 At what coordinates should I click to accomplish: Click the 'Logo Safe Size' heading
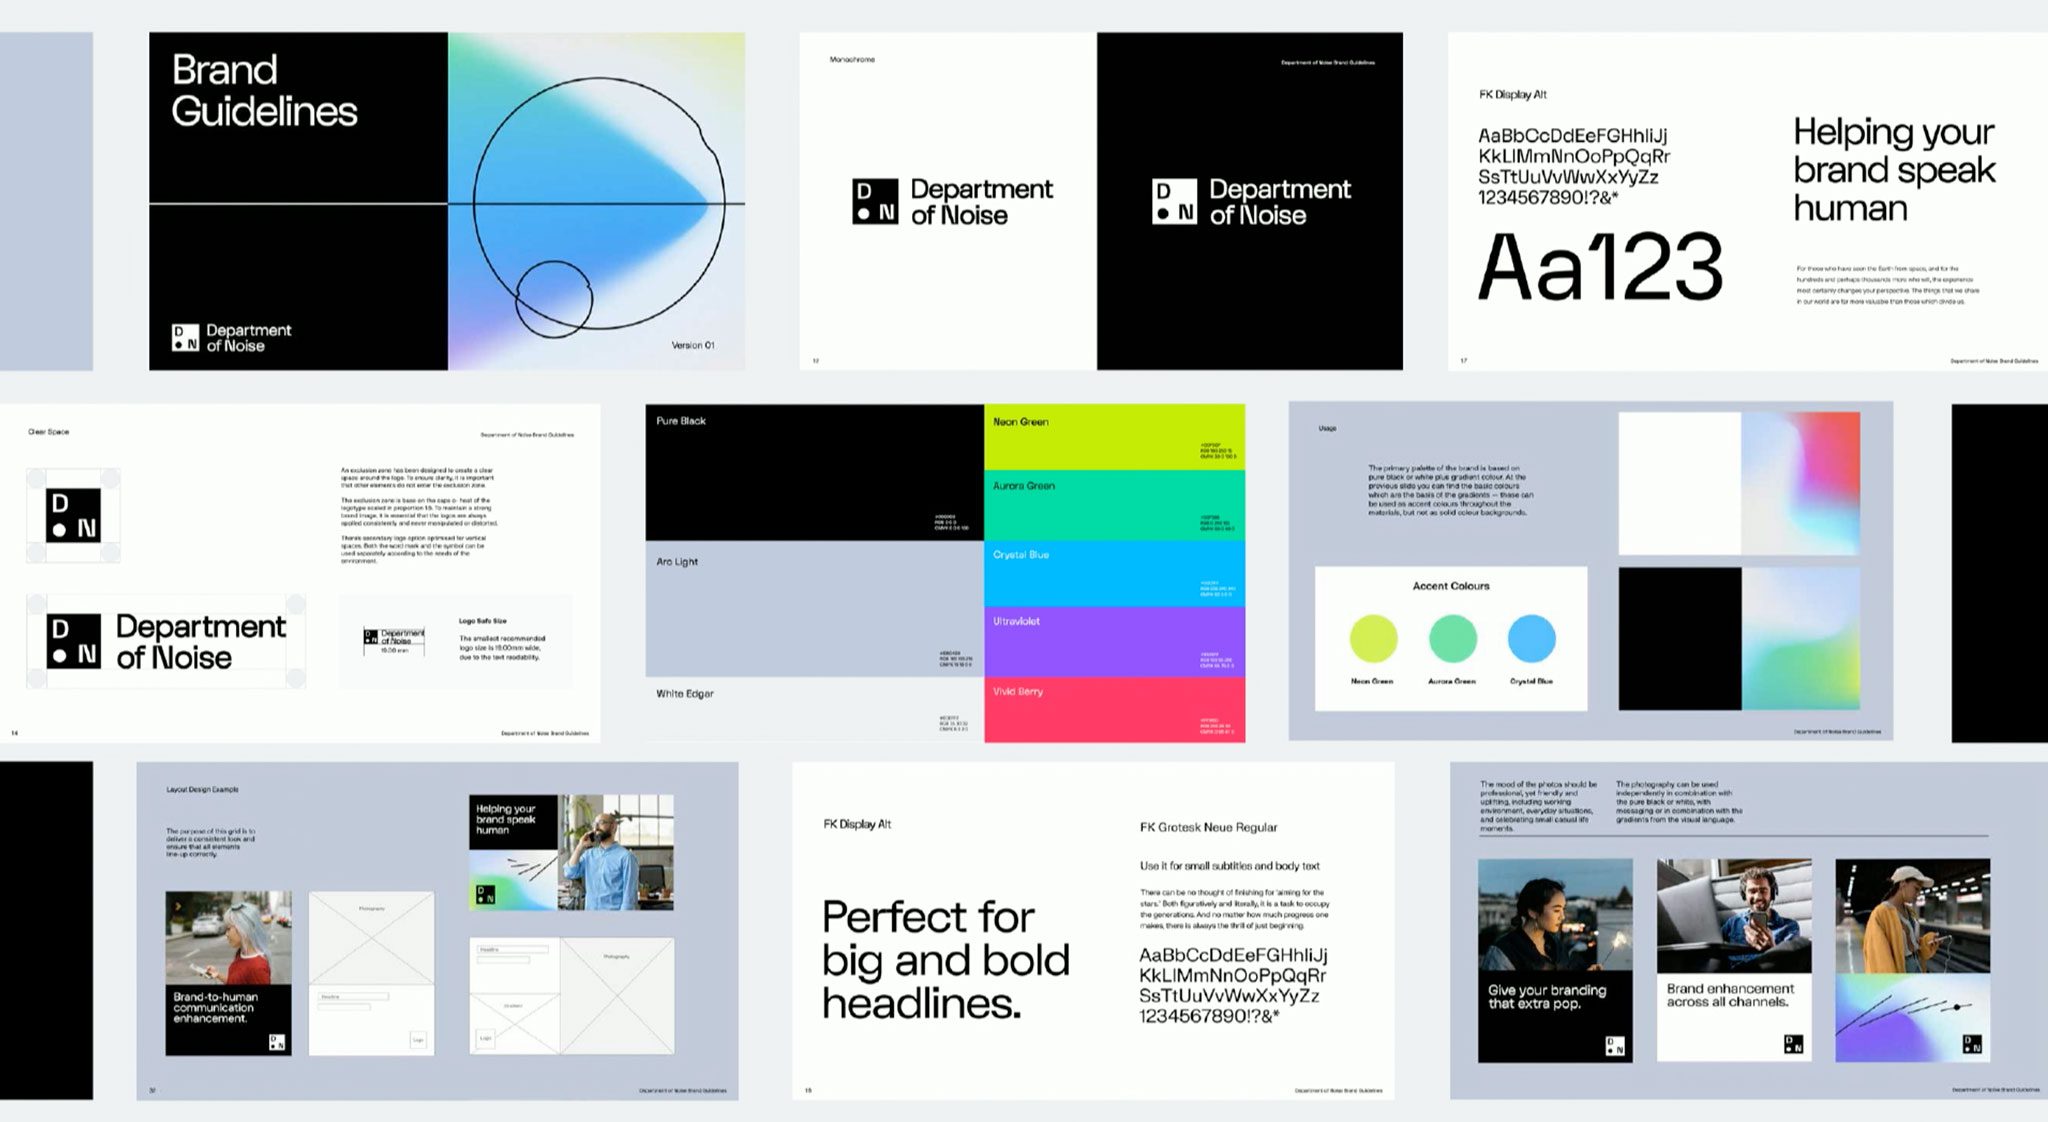[483, 621]
